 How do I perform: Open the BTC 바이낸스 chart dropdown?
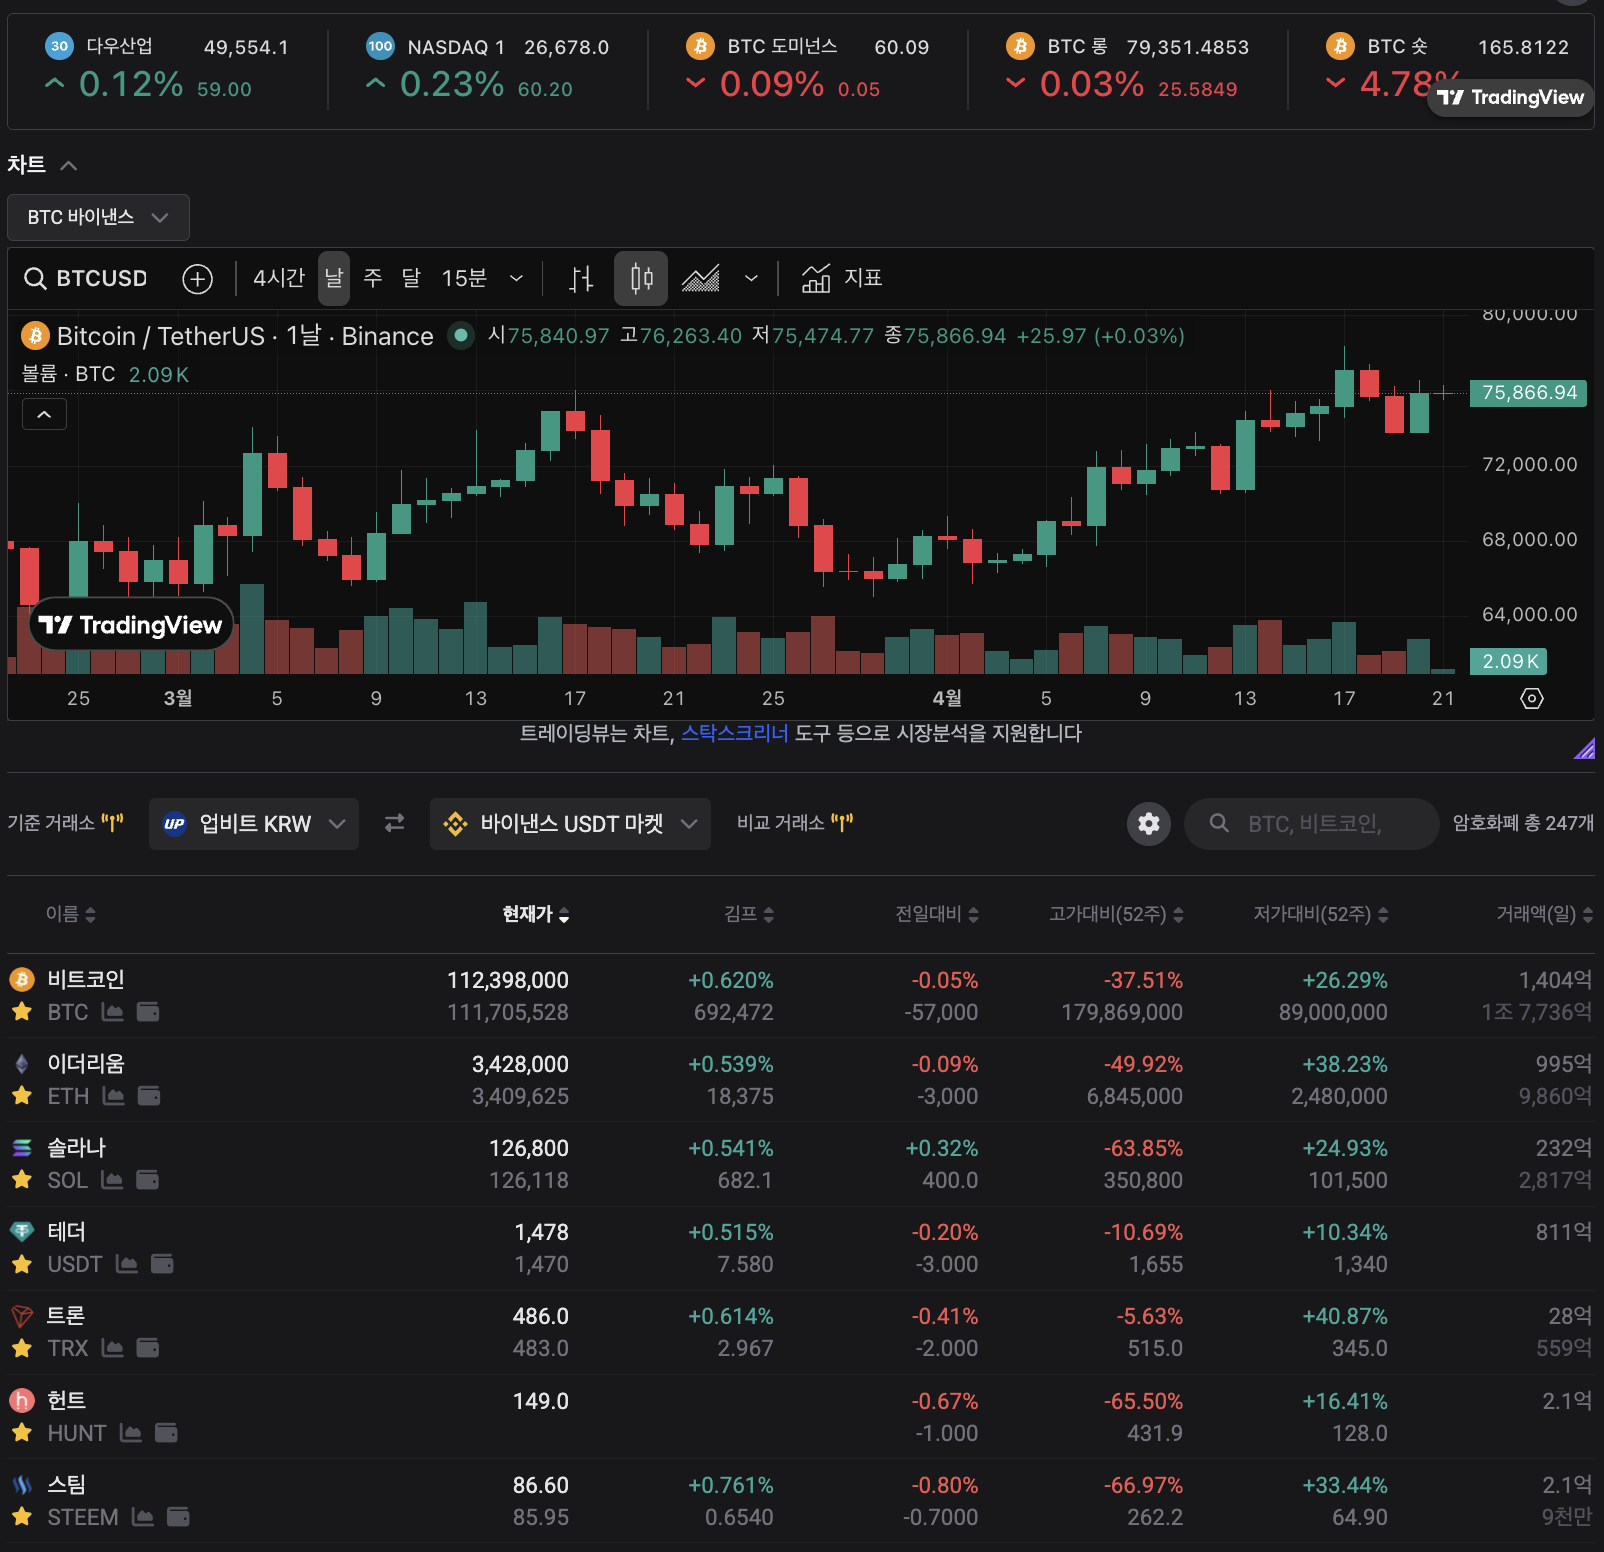click(98, 217)
